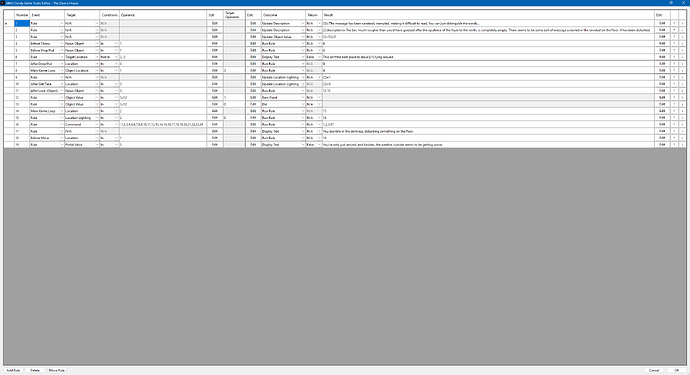The width and height of the screenshot is (690, 375).
Task: Move rule 1 down with its arrow
Action: click(682, 23)
